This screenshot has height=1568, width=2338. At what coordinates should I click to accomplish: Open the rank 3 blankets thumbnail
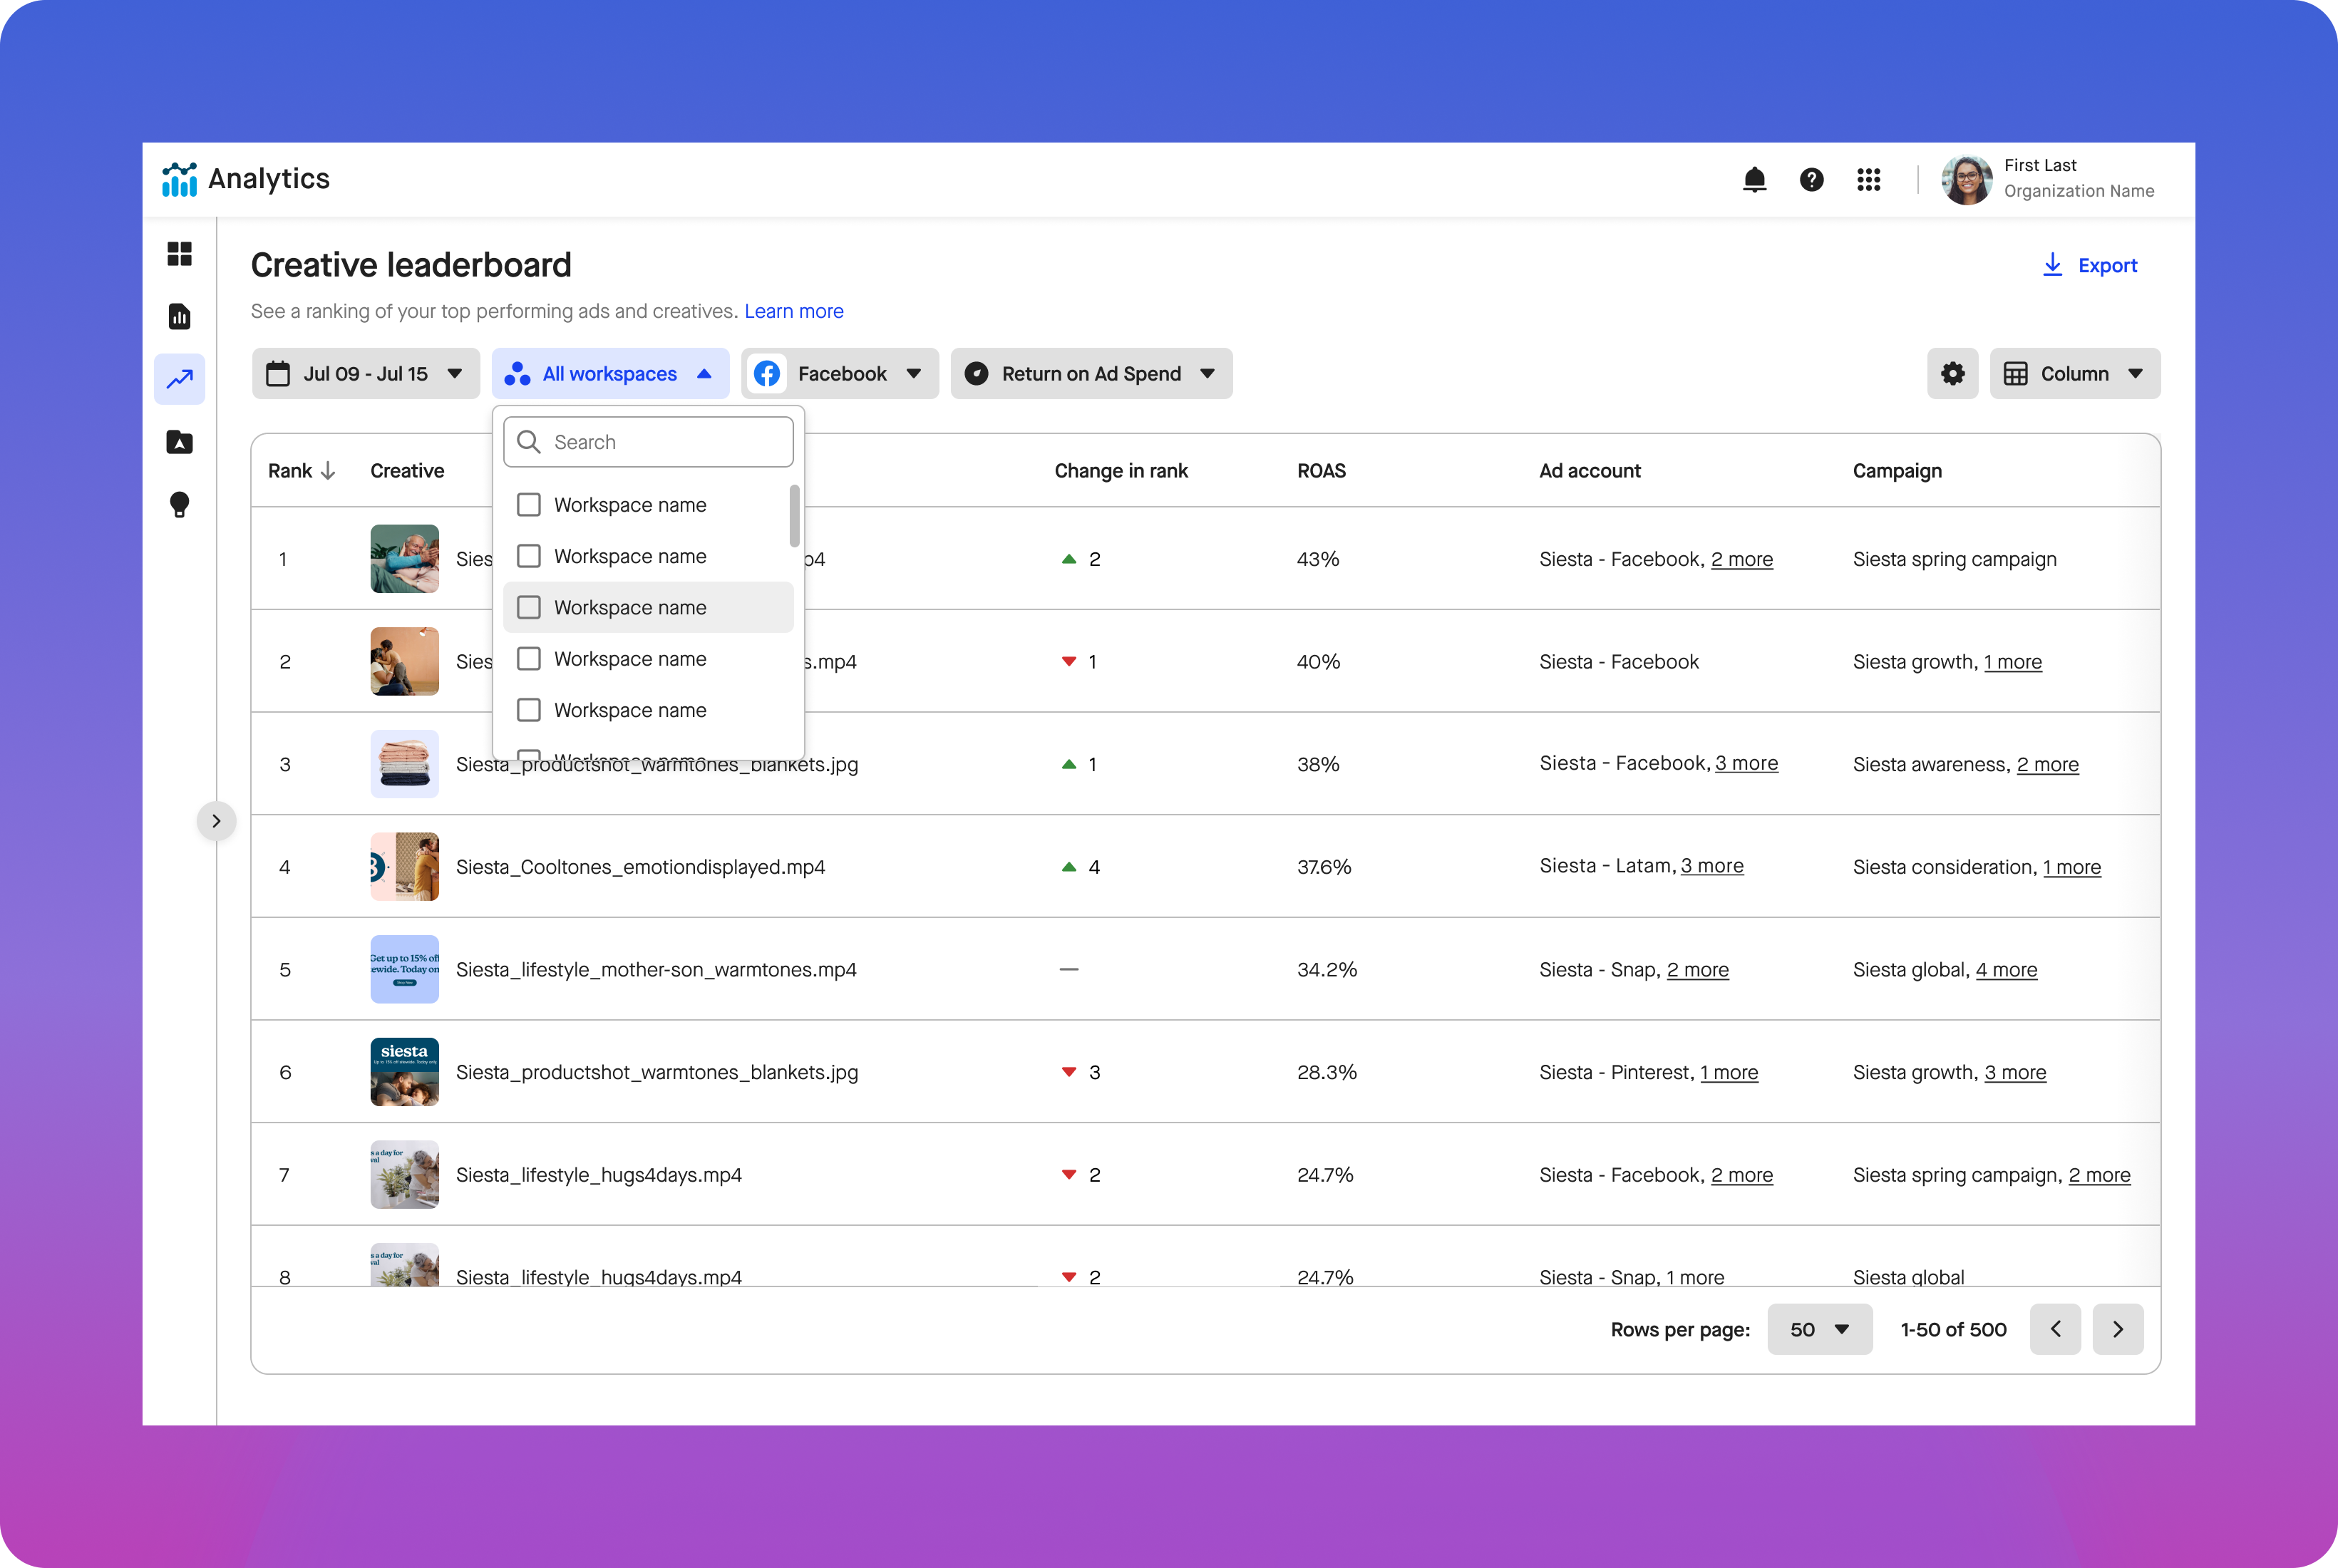(x=404, y=764)
